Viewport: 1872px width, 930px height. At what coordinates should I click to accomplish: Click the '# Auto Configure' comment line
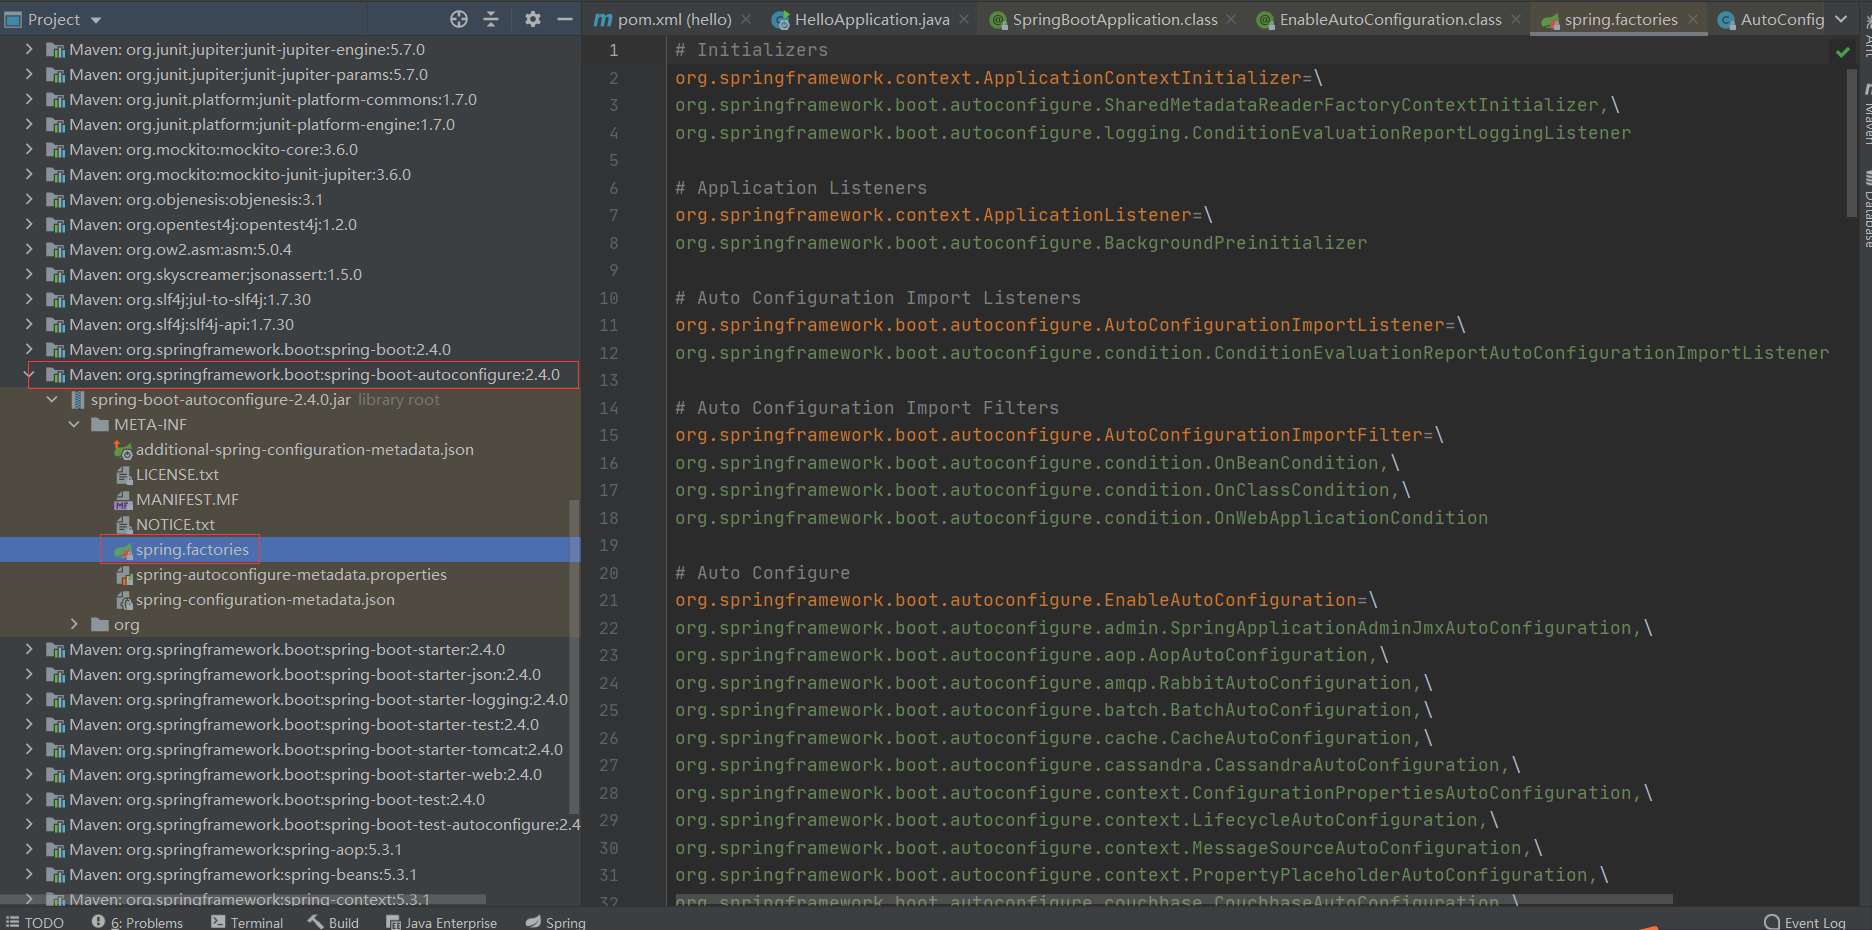tap(762, 573)
